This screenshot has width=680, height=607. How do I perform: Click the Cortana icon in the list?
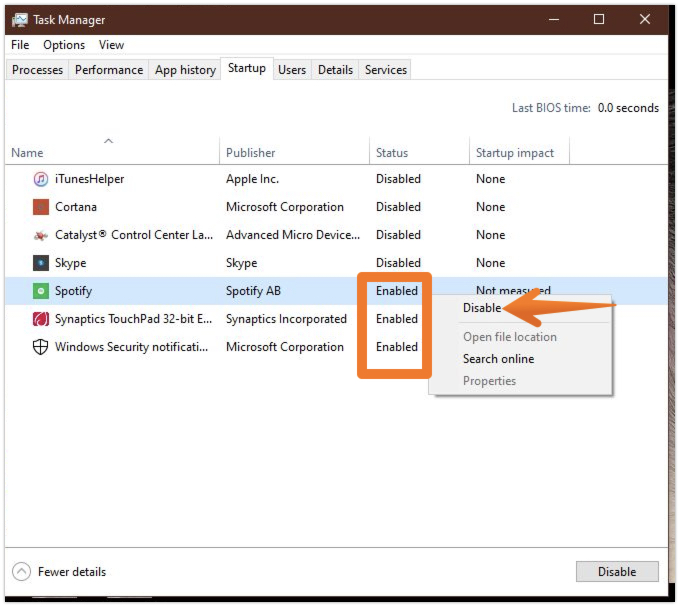41,207
